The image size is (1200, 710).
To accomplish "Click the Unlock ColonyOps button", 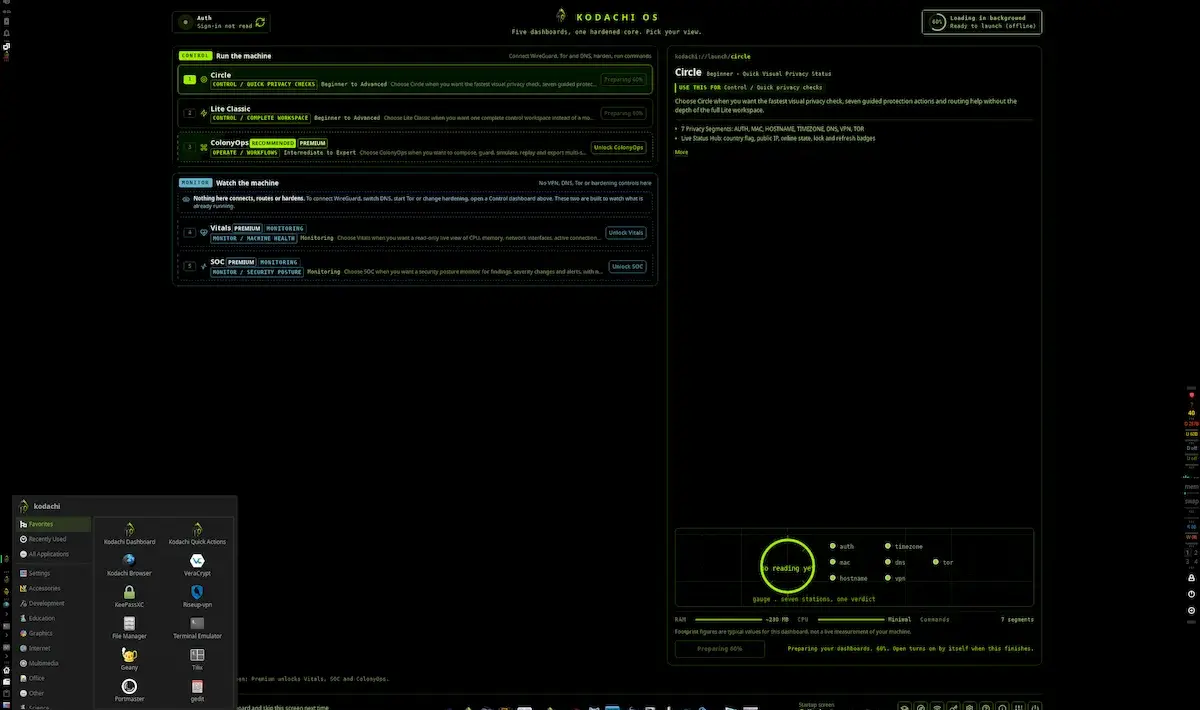I will tap(618, 147).
